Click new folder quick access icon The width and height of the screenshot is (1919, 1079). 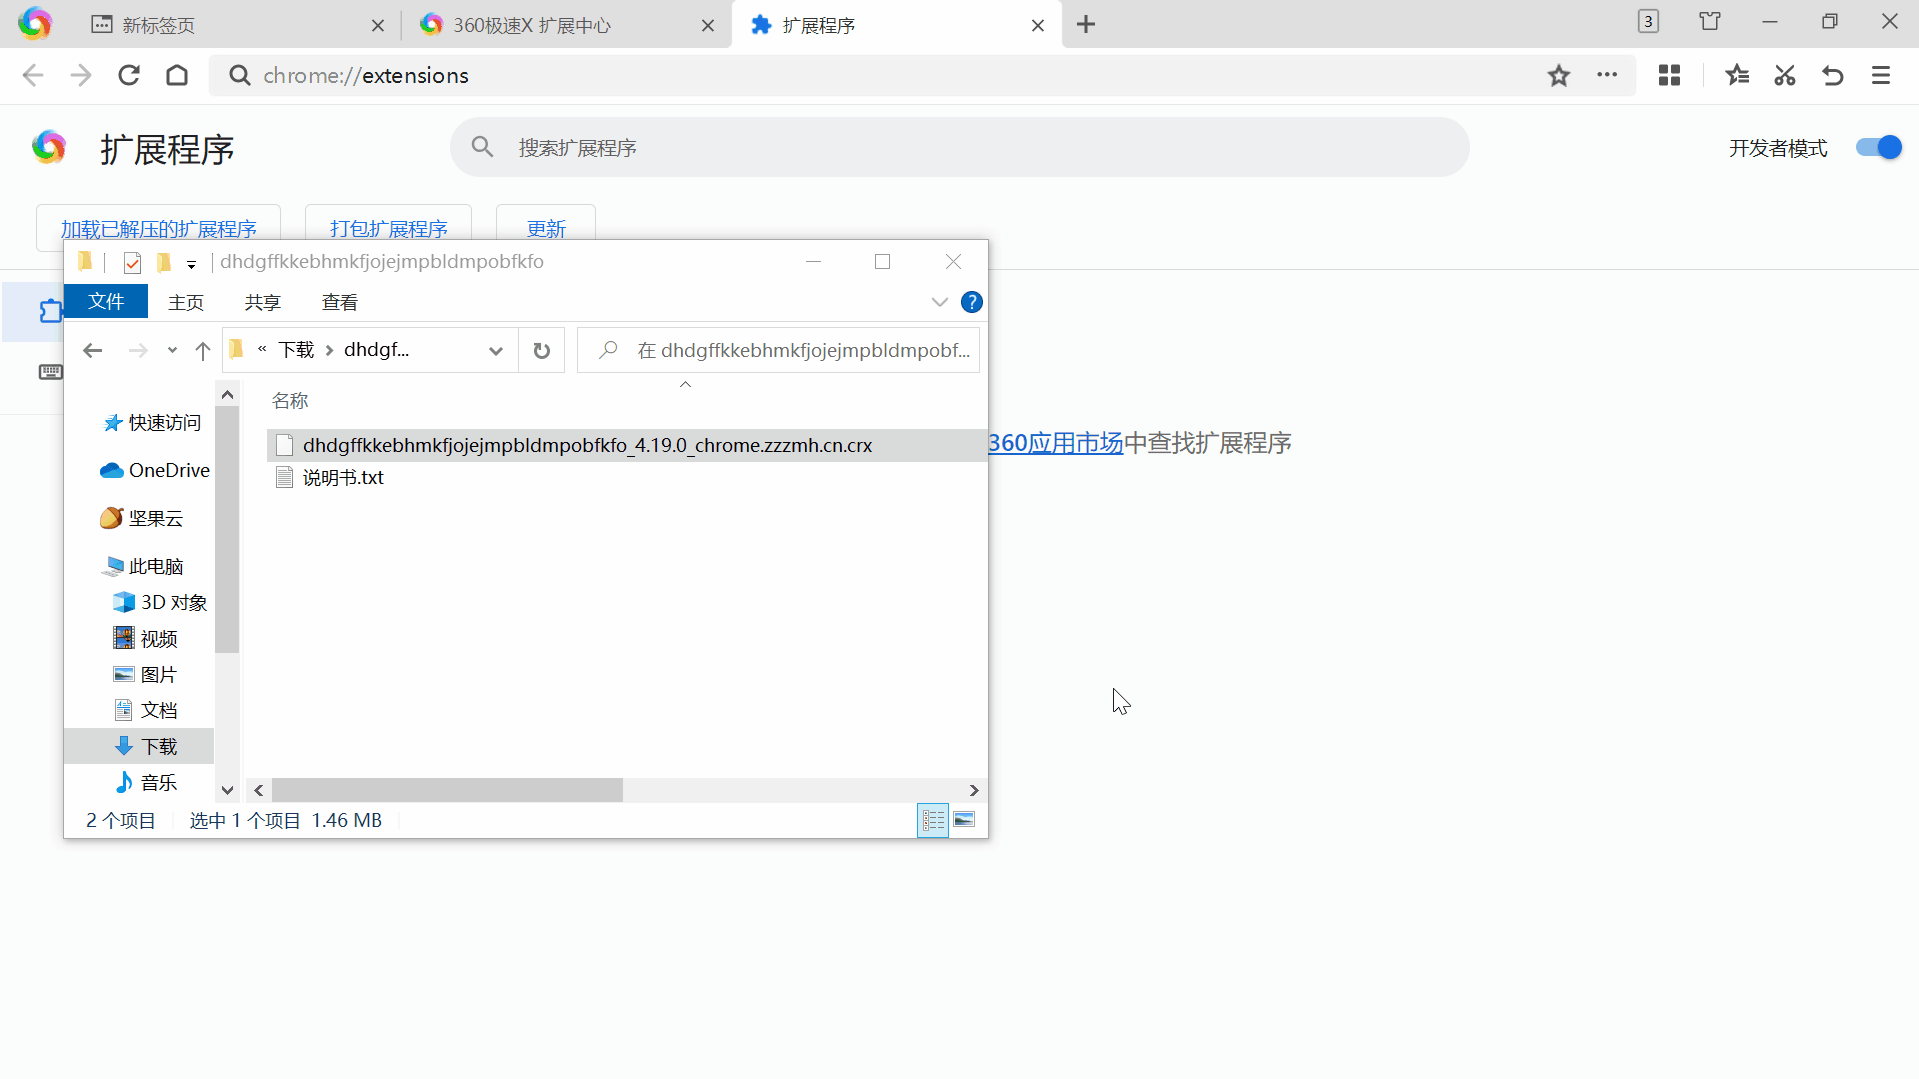coord(164,262)
